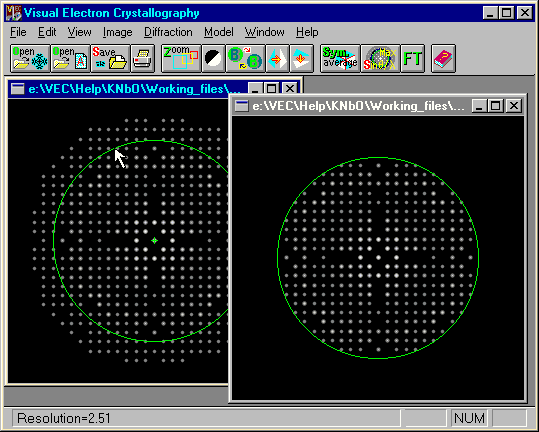
Task: Open the Diffraction menu
Action: coord(168,32)
